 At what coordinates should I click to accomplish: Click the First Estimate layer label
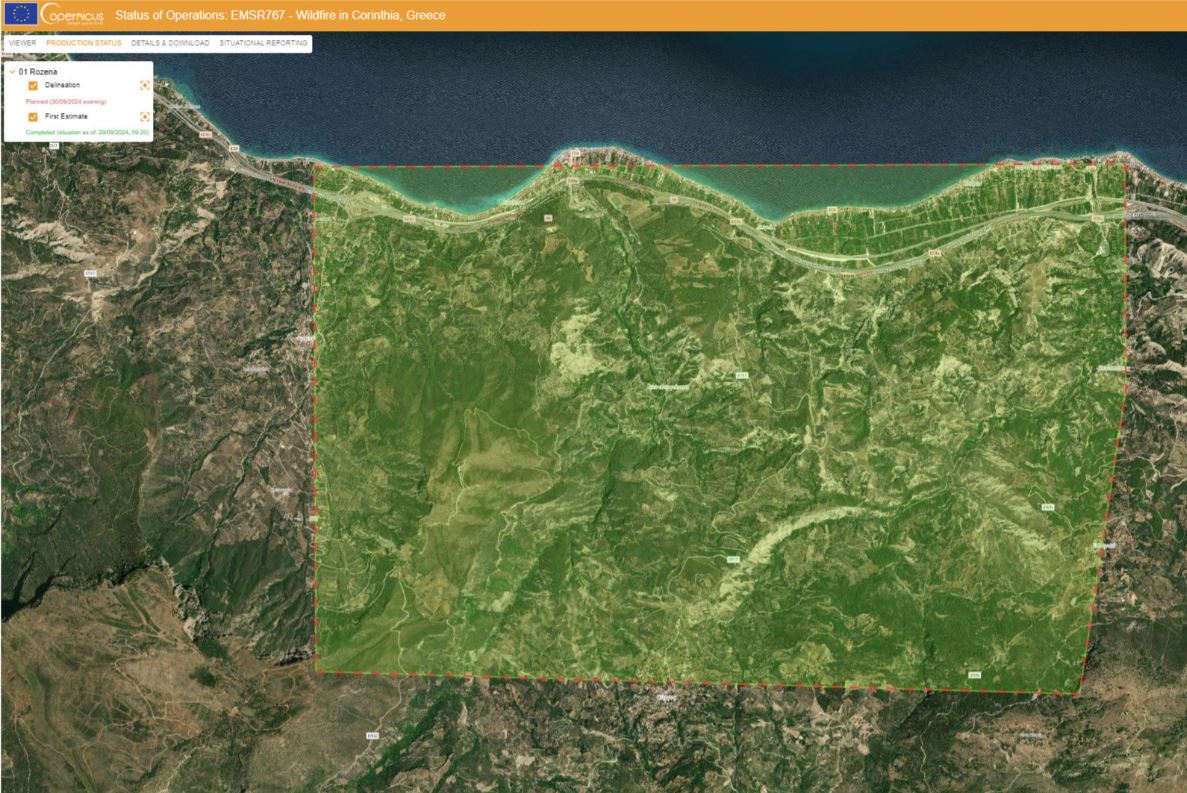coord(66,117)
